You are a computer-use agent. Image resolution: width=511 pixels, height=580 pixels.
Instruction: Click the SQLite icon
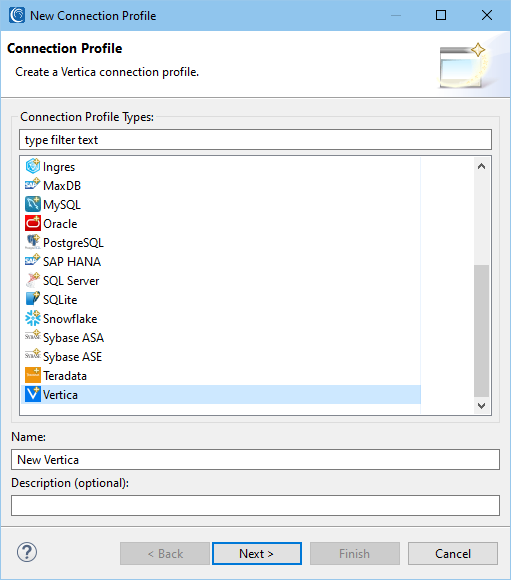(33, 300)
